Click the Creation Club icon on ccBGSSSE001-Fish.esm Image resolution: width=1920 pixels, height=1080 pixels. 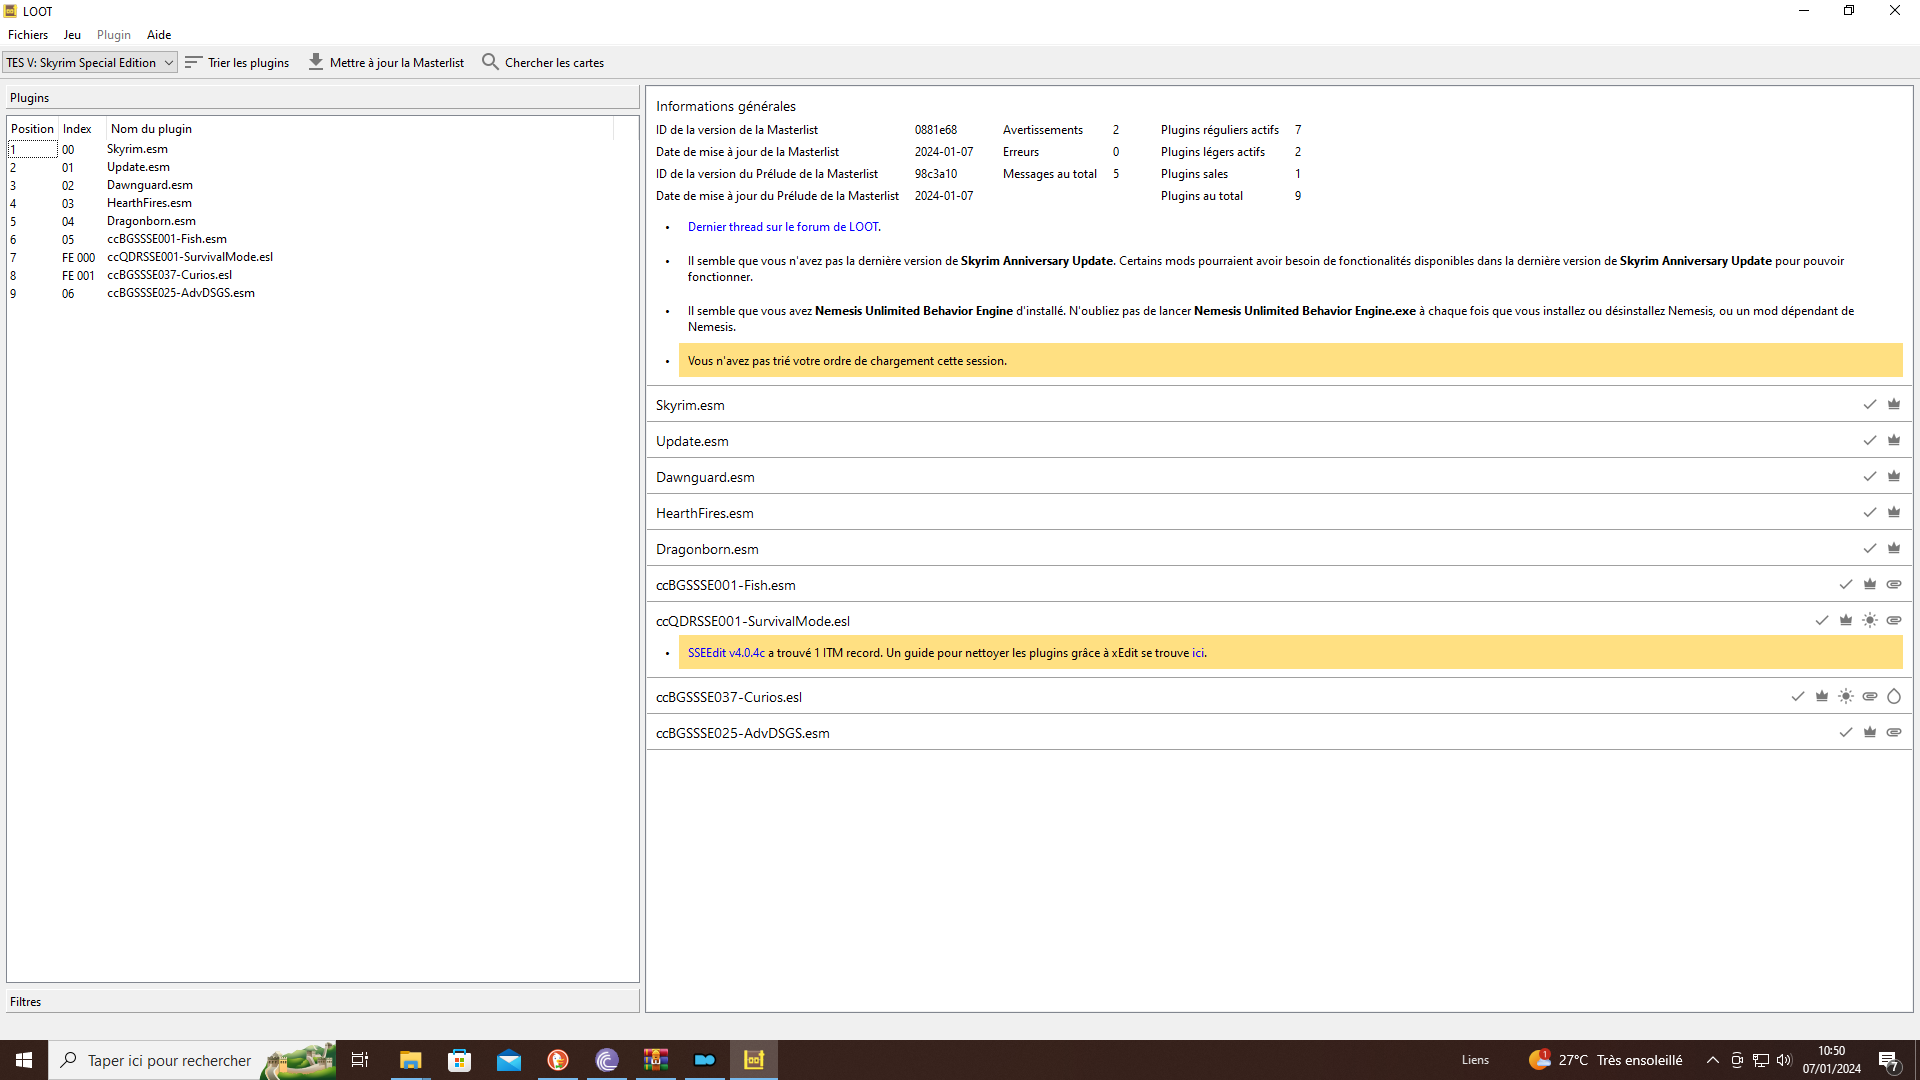tap(1895, 584)
